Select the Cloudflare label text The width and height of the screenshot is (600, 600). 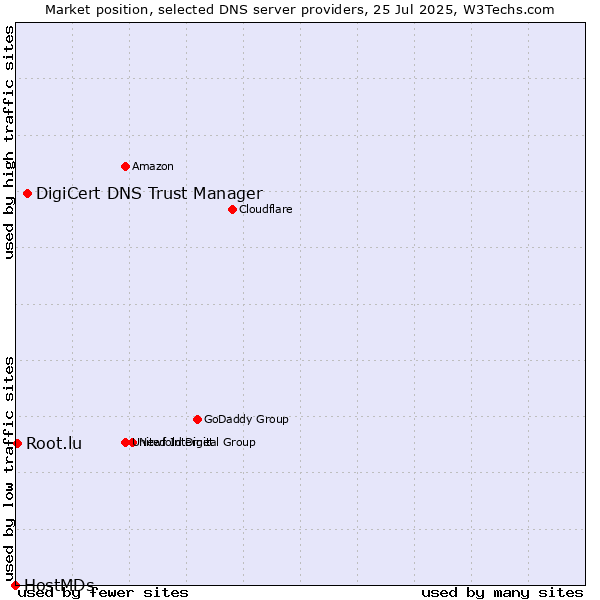coord(266,209)
